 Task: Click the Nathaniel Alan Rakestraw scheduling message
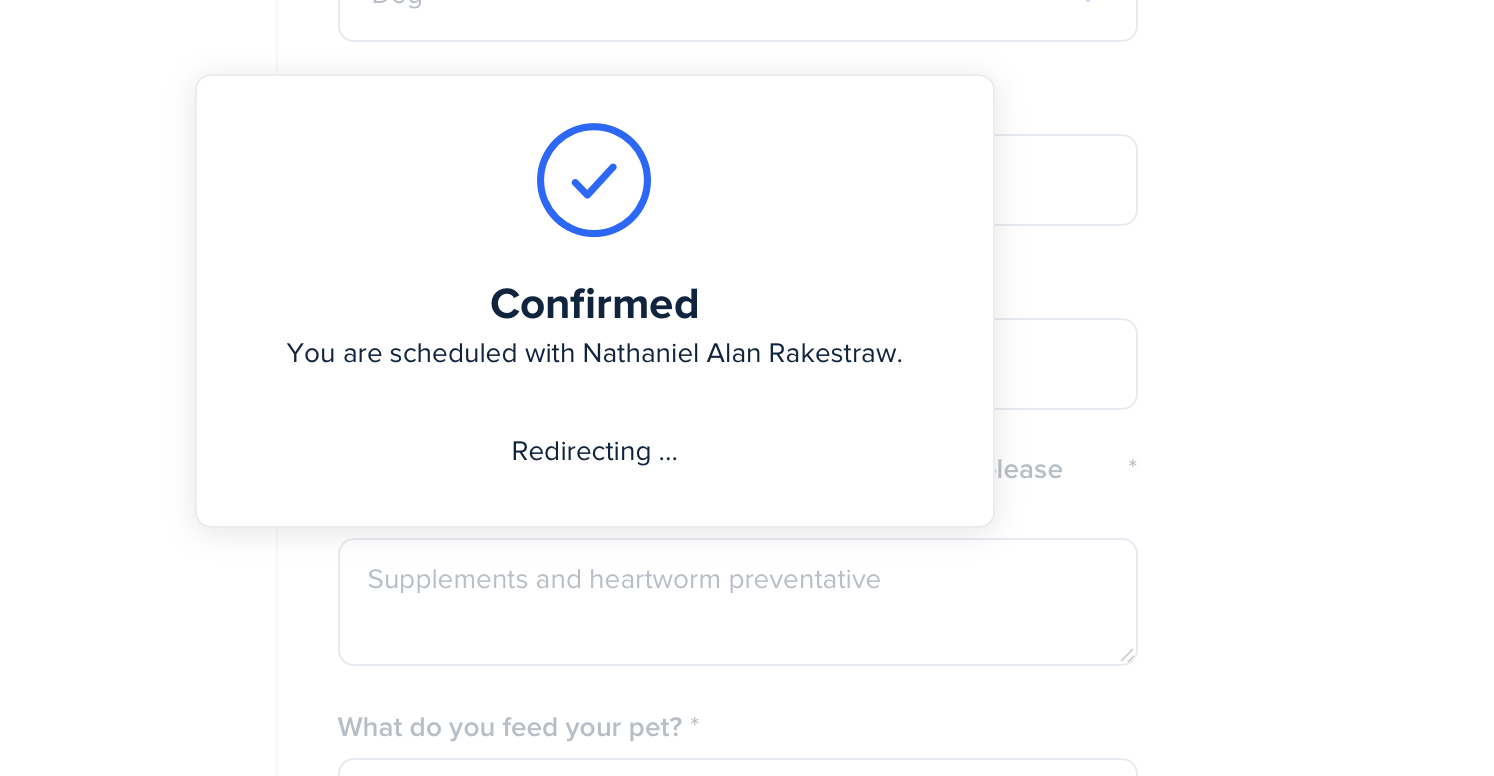[594, 354]
